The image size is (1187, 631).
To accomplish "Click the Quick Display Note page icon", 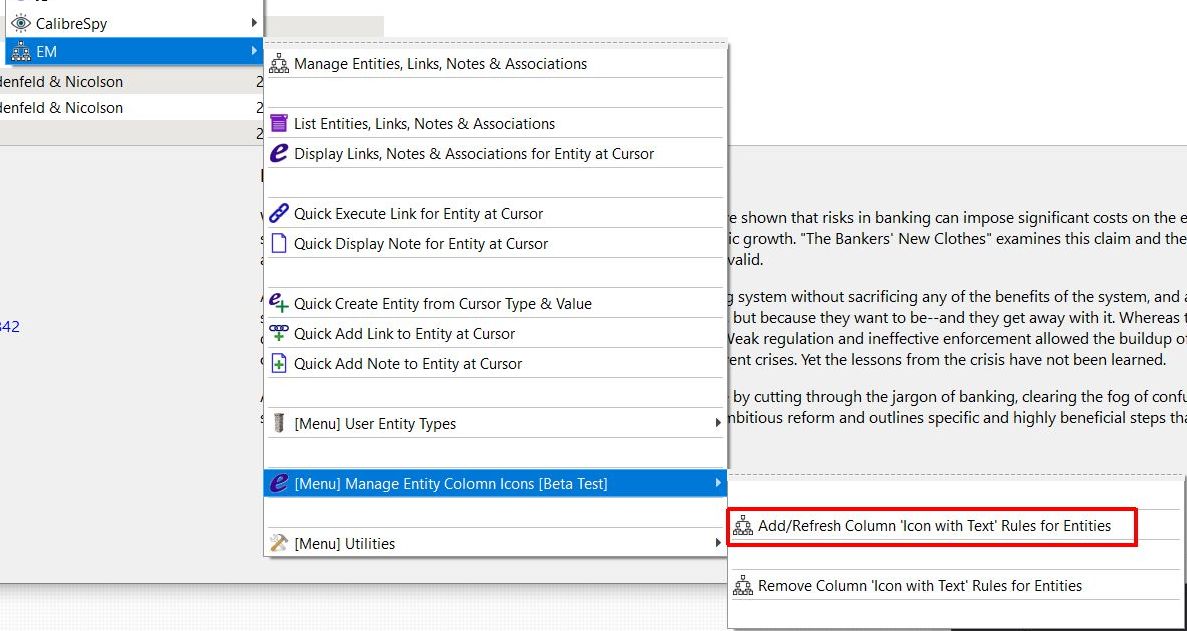I will click(x=279, y=244).
